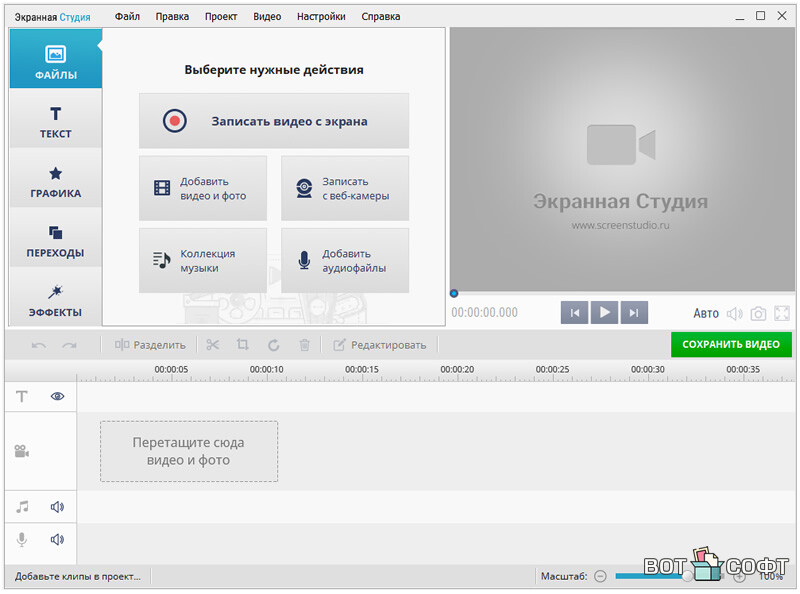
Task: Click the crop icon
Action: (243, 345)
